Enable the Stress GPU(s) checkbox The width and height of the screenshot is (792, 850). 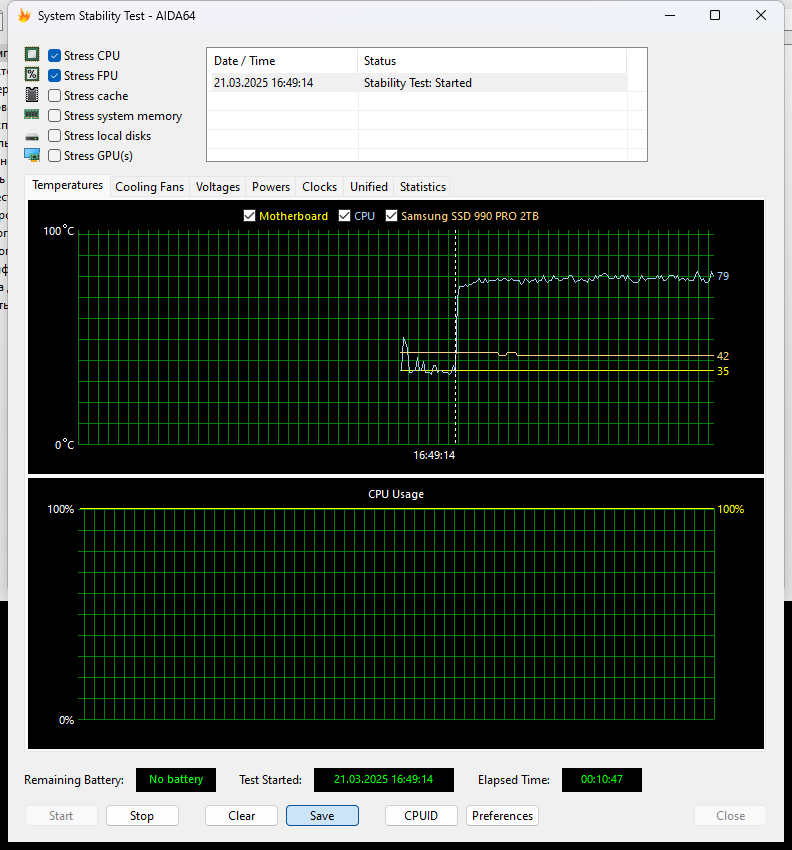pos(54,156)
